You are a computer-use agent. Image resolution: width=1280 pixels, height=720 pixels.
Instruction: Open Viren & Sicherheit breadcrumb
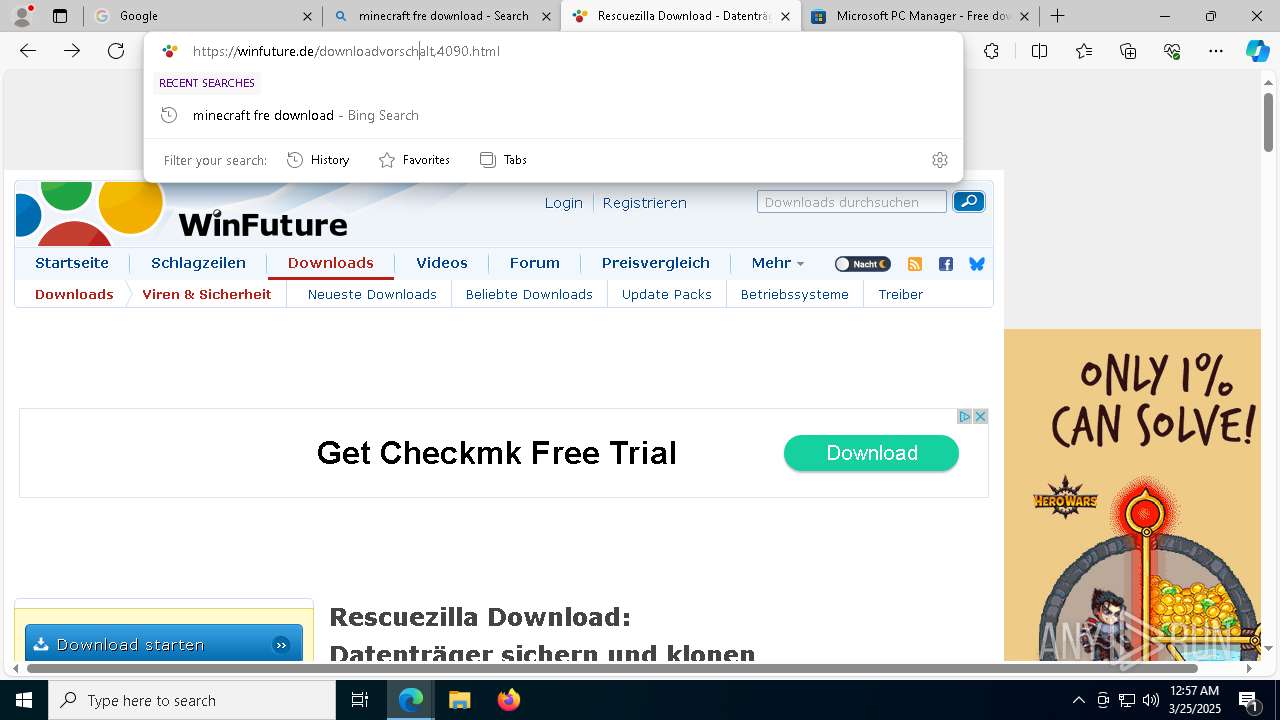207,294
